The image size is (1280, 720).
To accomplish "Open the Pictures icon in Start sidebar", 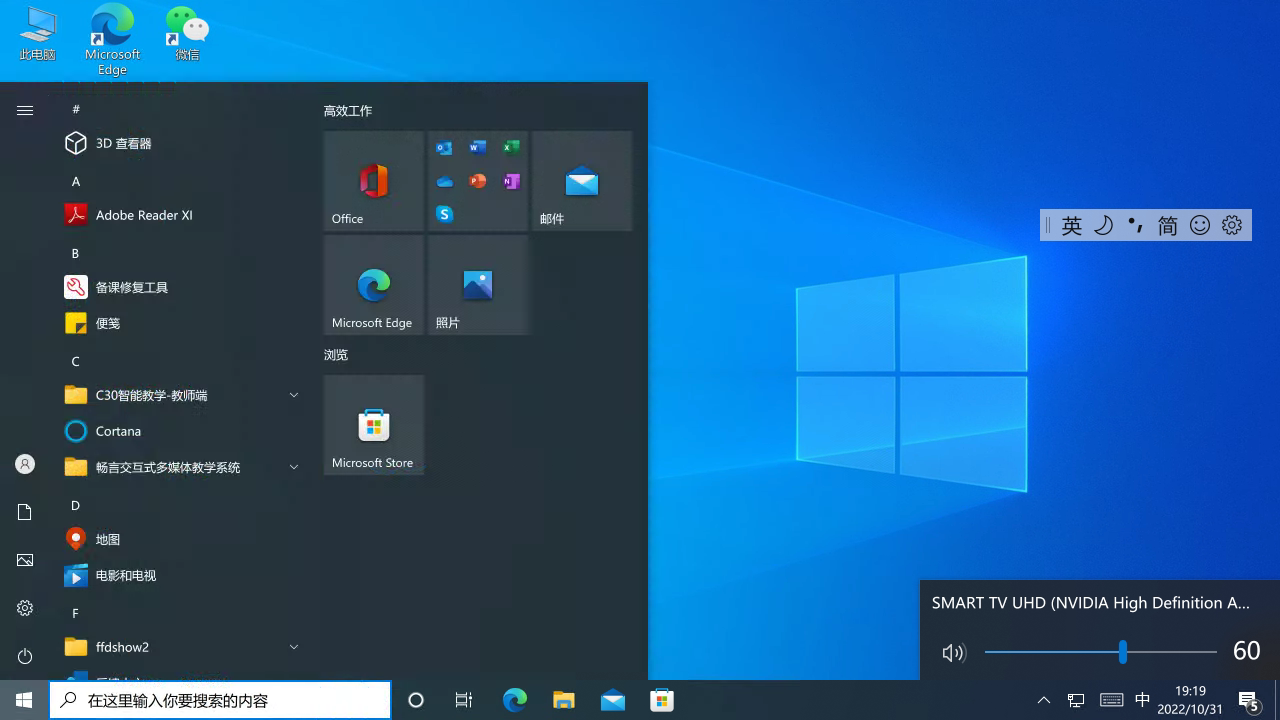I will tap(25, 560).
